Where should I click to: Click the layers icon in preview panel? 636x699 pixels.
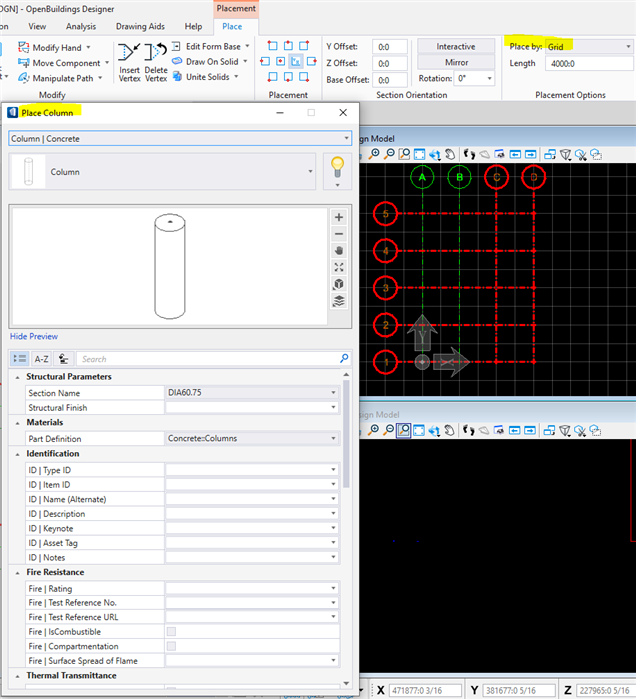point(339,301)
